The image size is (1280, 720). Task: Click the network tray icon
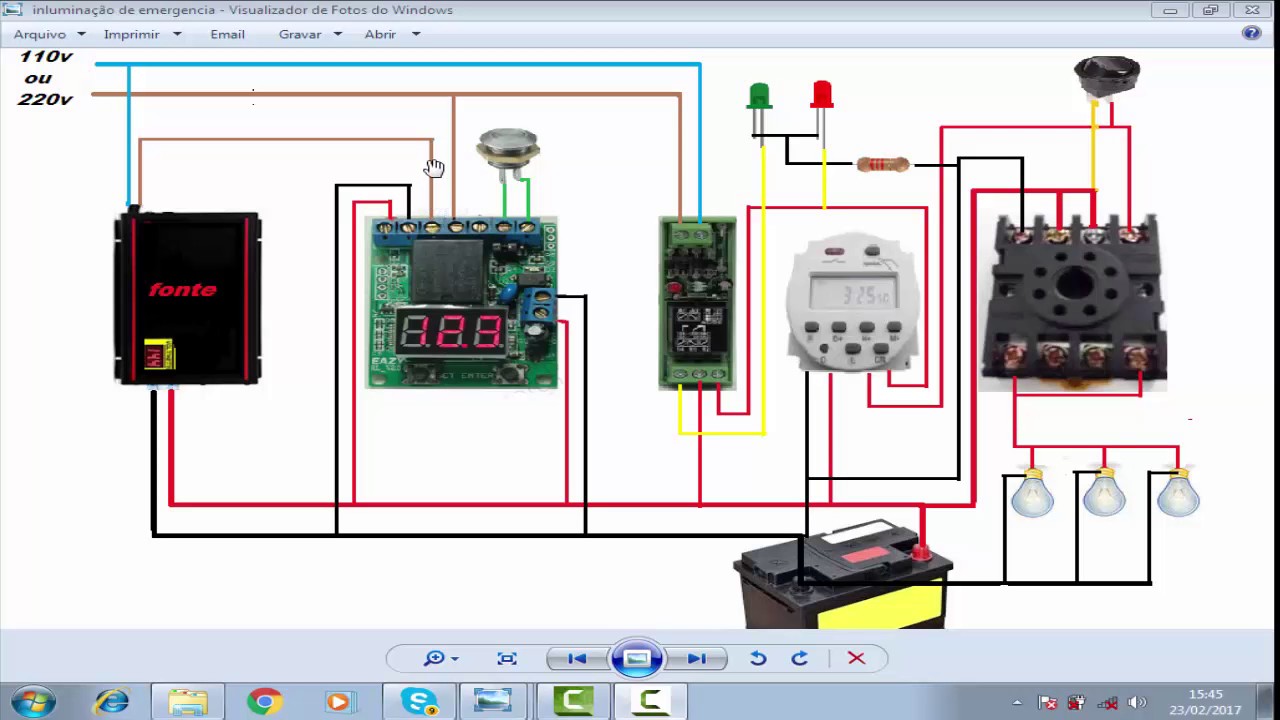[x=1107, y=703]
